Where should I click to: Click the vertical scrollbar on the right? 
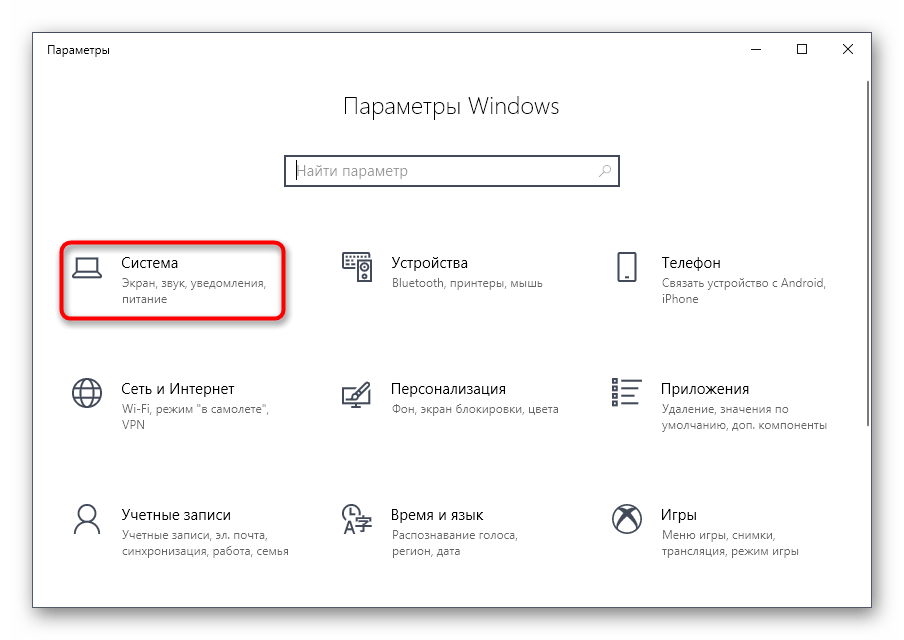pyautogui.click(x=867, y=254)
